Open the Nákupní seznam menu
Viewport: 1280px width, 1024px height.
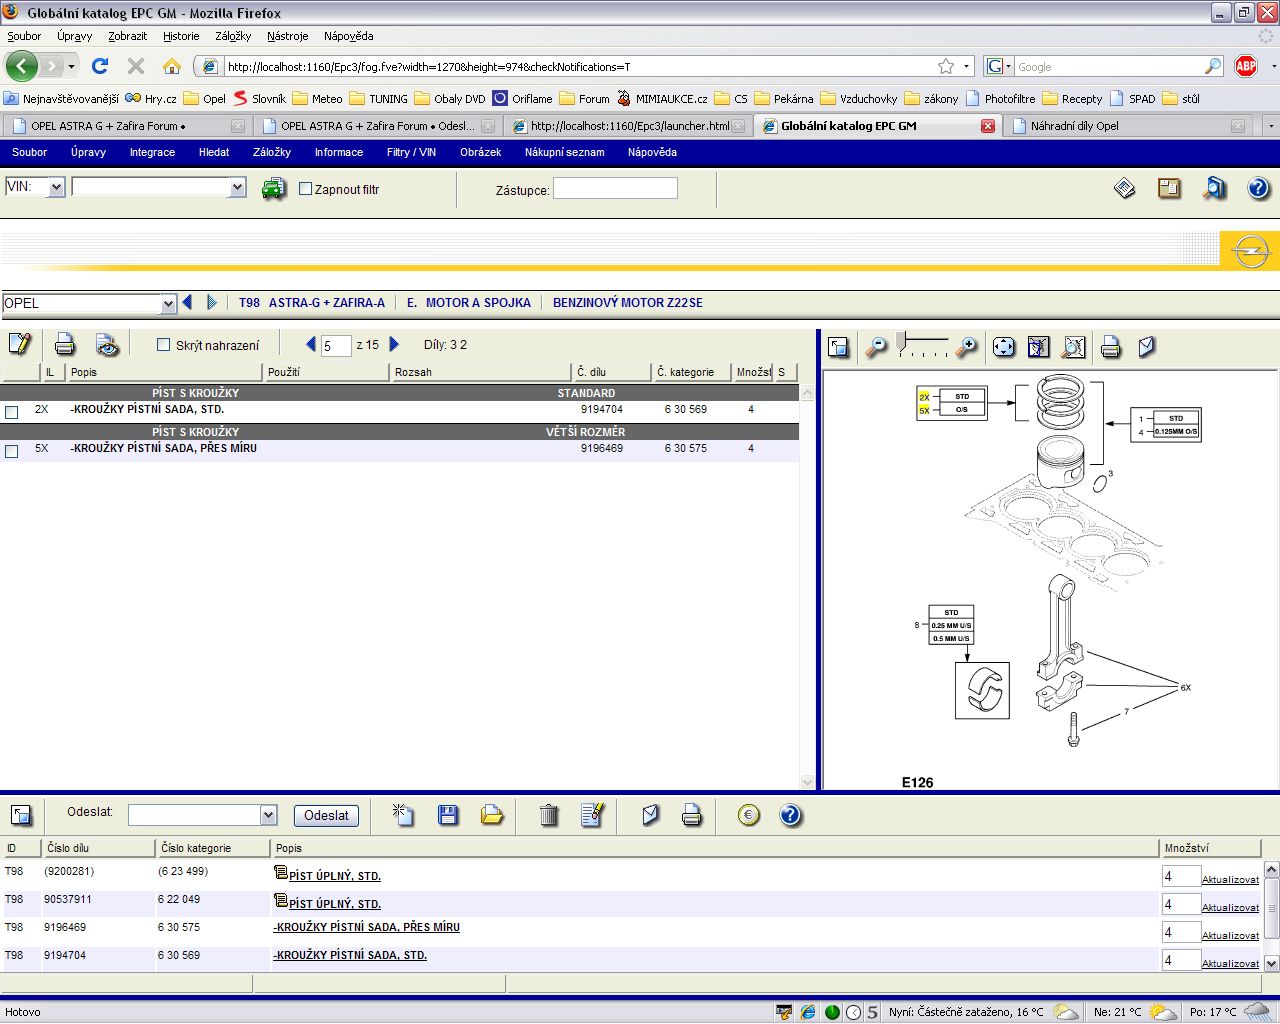coord(564,152)
